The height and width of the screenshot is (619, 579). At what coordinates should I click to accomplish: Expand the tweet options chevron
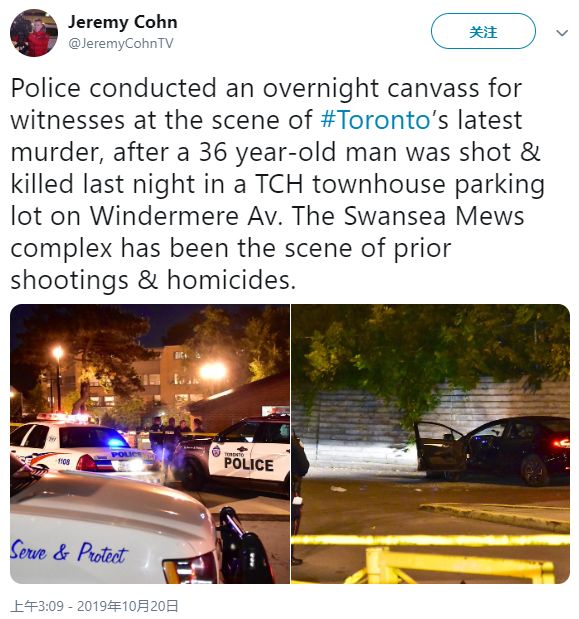point(562,33)
